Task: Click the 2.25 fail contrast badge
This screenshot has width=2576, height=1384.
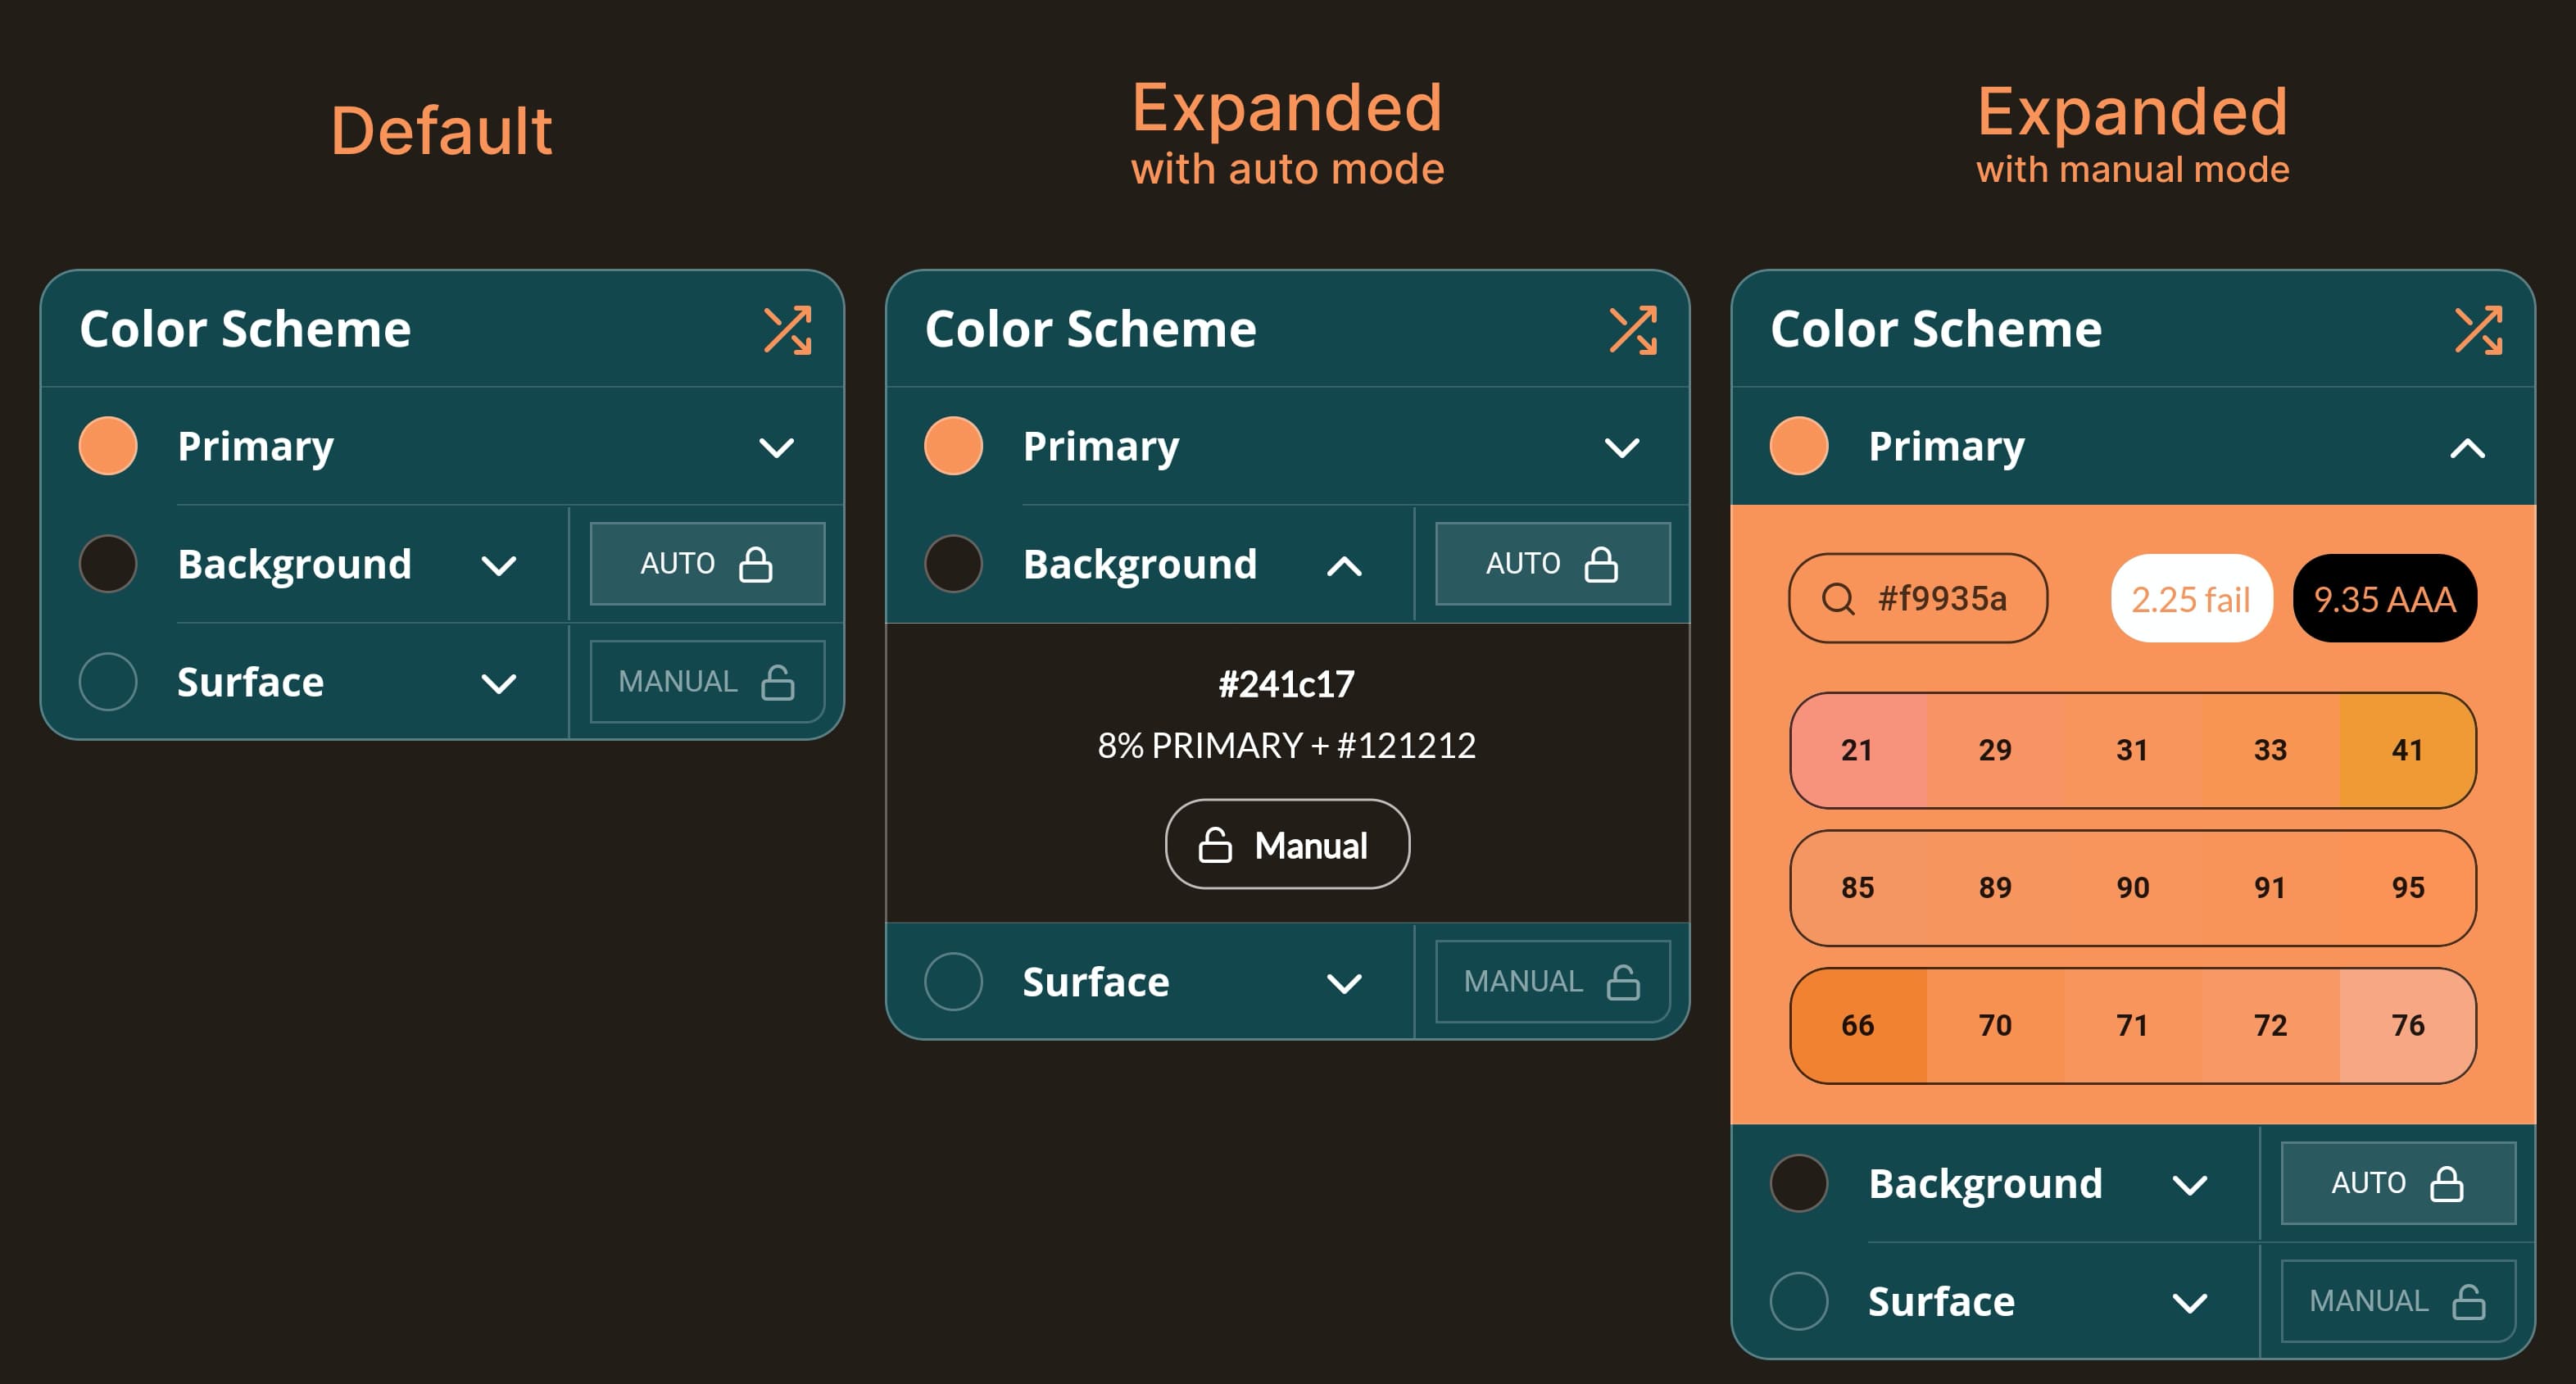Action: (x=2190, y=599)
